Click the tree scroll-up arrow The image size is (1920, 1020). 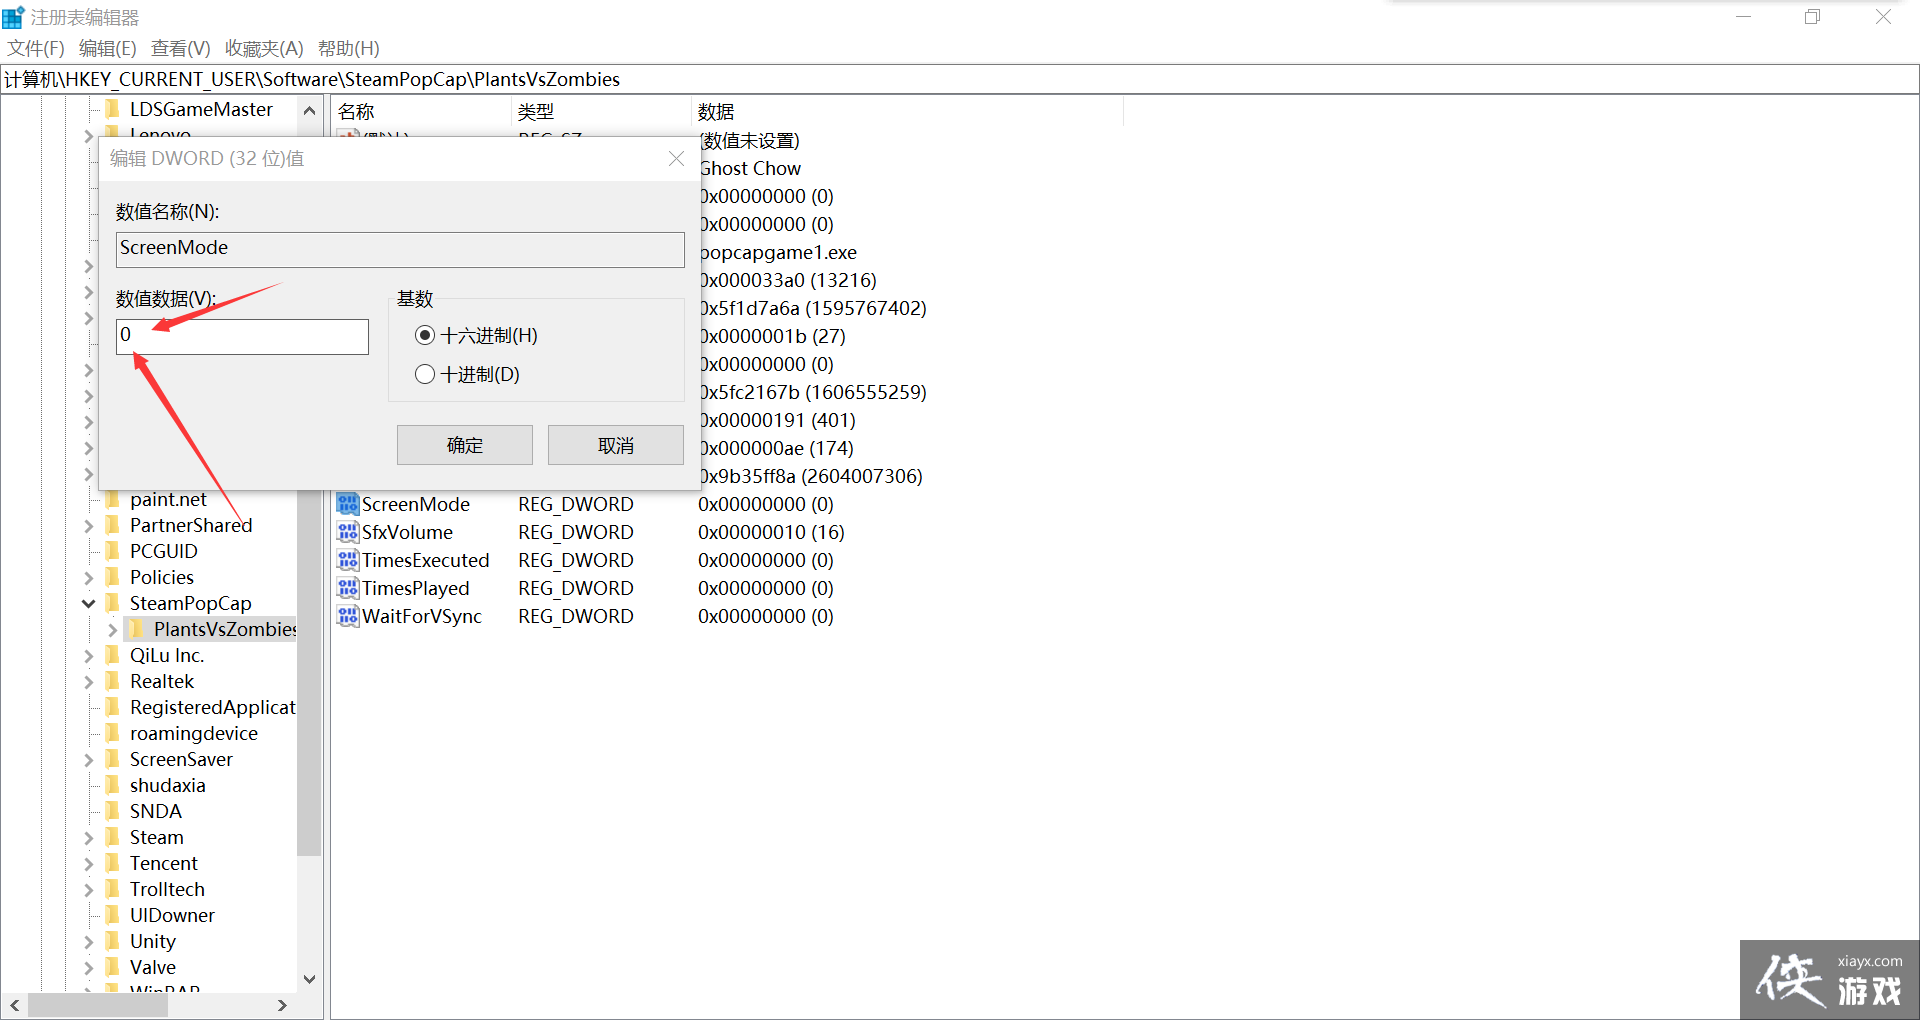309,110
